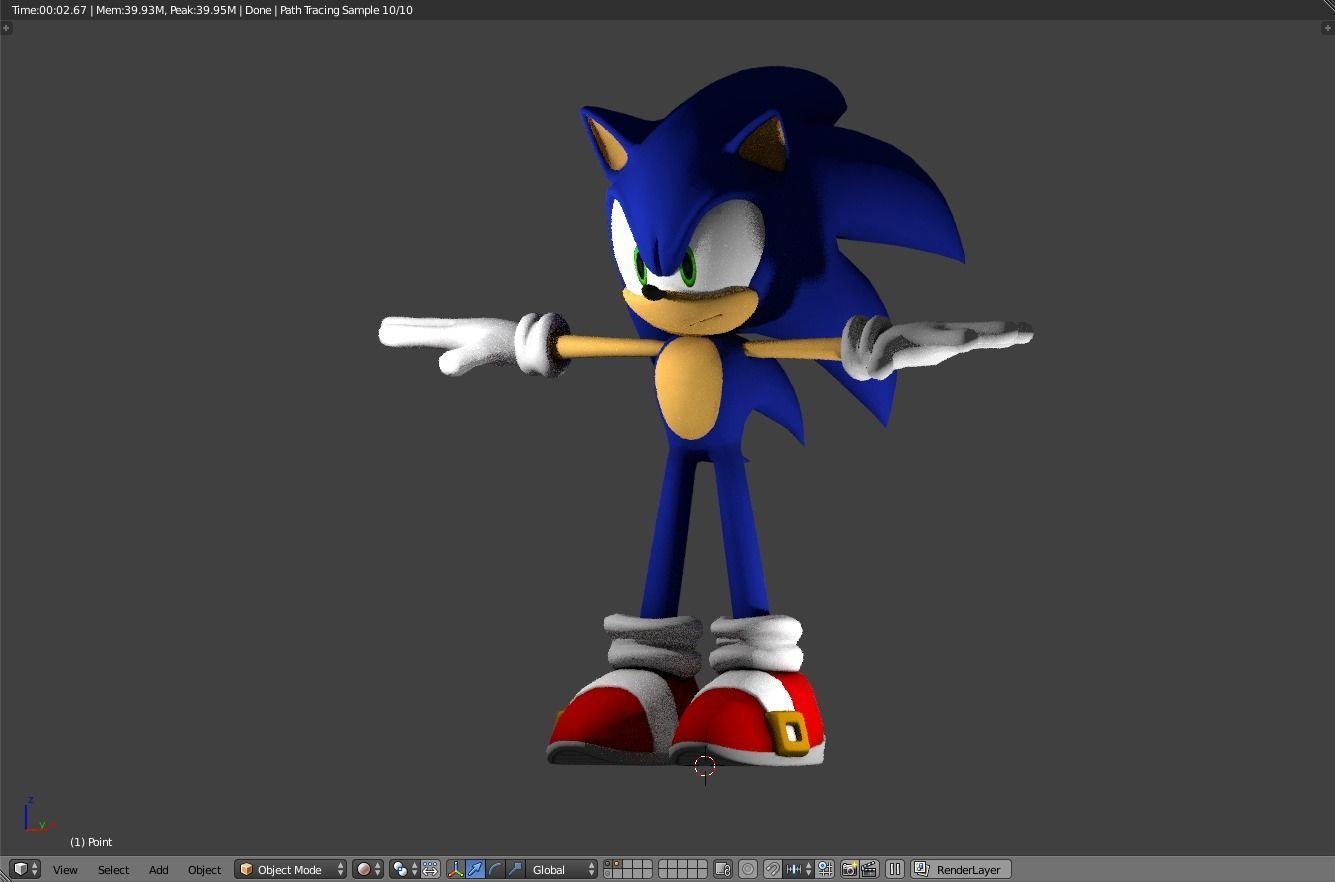The height and width of the screenshot is (882, 1335).
Task: Open the pivot point selector
Action: point(405,869)
